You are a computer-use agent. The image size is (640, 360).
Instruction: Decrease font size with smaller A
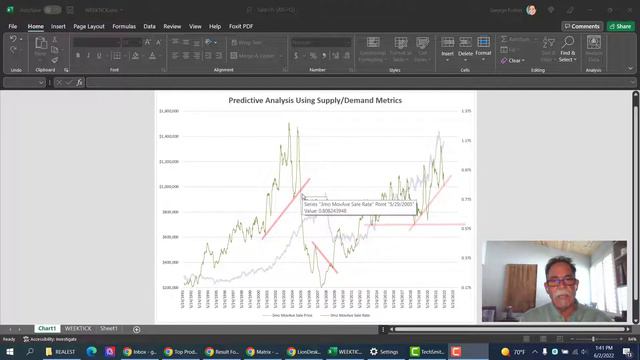click(x=158, y=42)
